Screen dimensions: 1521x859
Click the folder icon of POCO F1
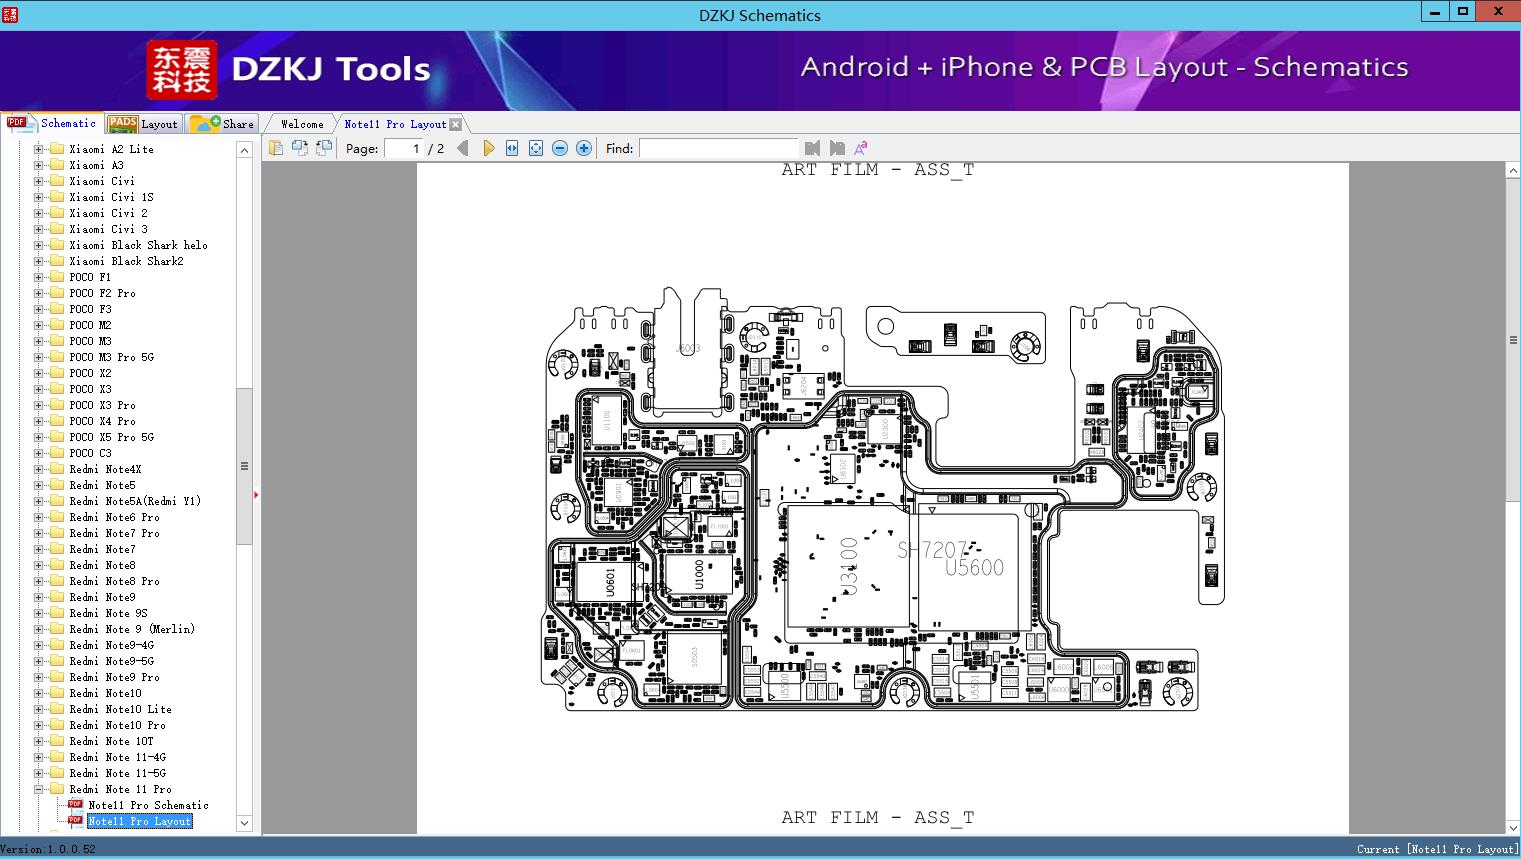[57, 277]
